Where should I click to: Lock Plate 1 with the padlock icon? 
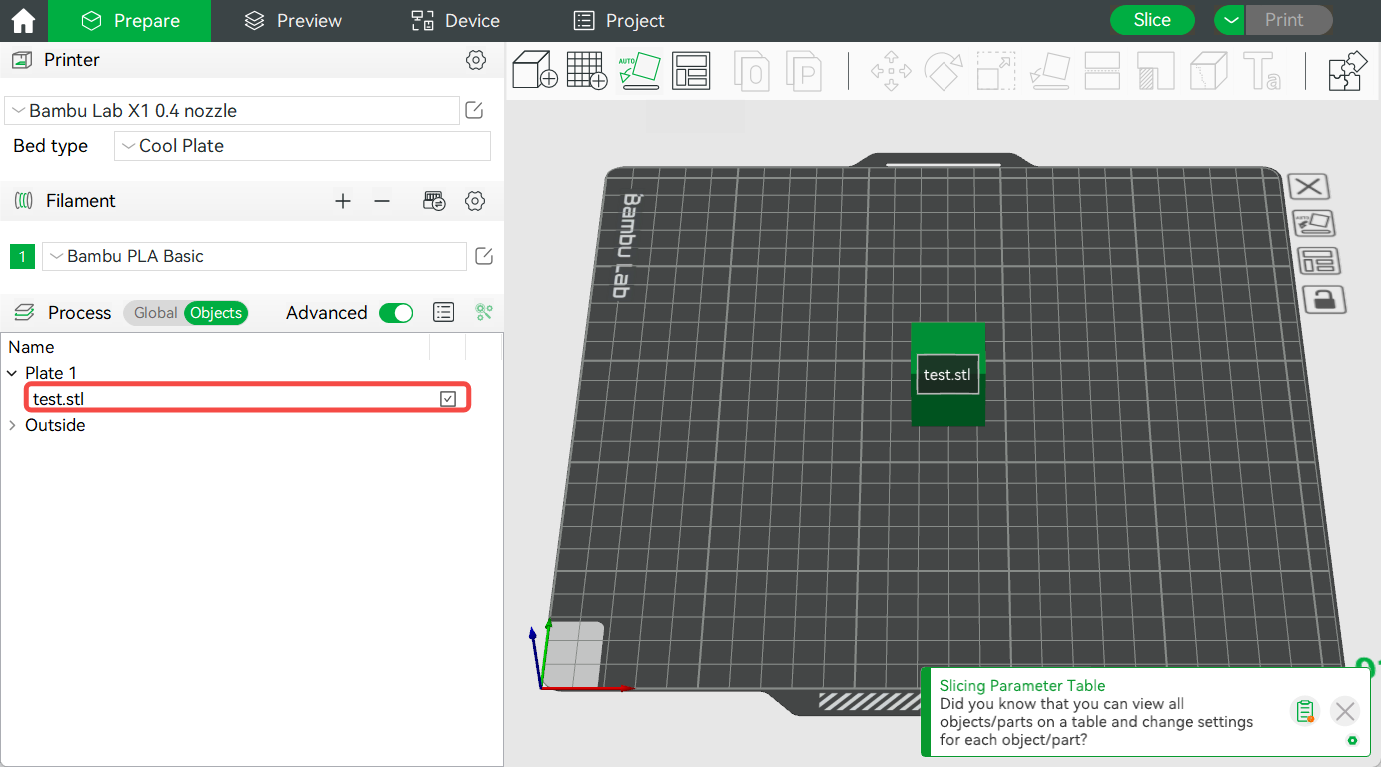click(1324, 299)
